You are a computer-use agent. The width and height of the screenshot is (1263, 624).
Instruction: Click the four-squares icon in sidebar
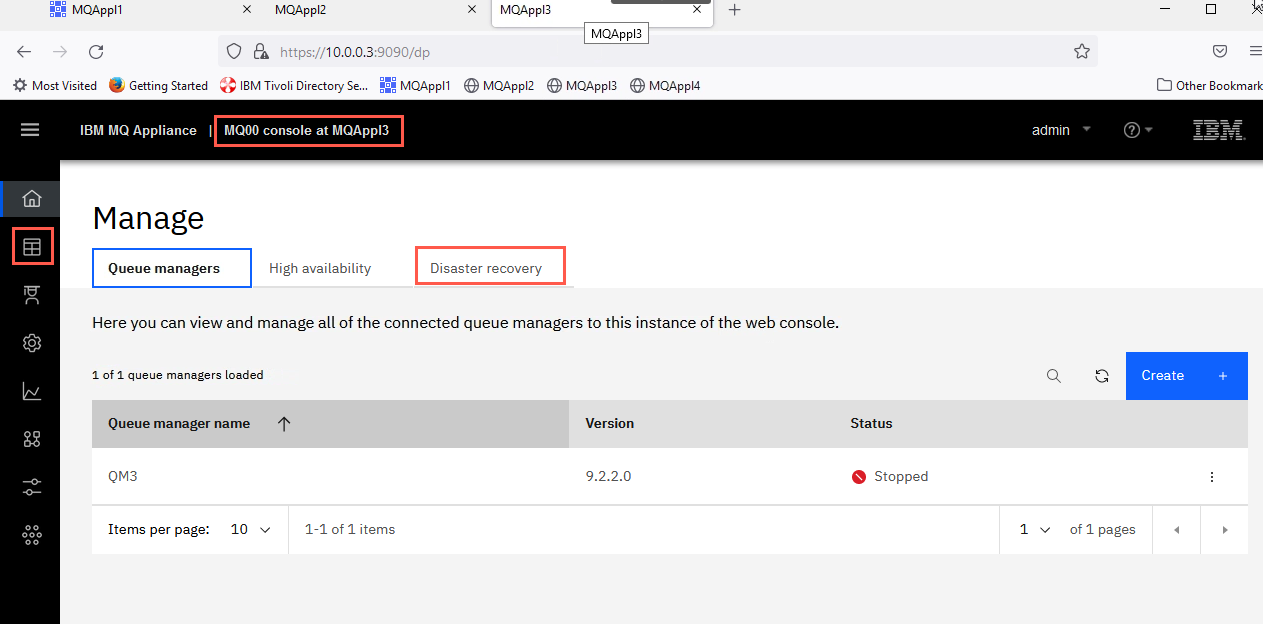pyautogui.click(x=32, y=439)
